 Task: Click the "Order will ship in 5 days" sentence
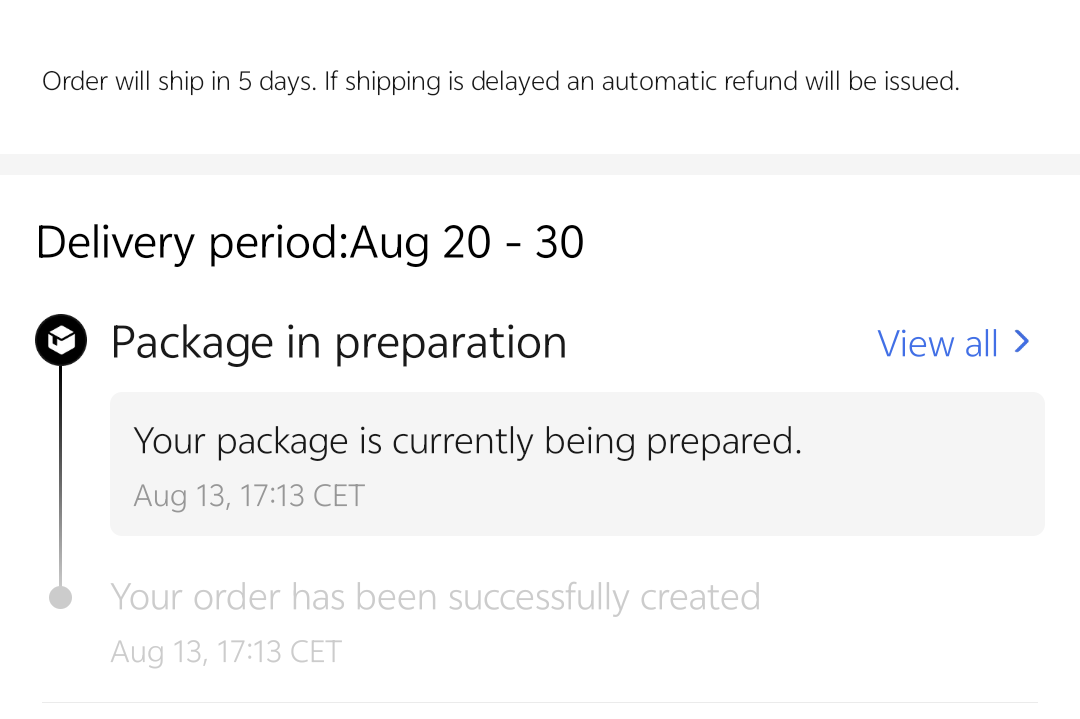pyautogui.click(x=178, y=82)
